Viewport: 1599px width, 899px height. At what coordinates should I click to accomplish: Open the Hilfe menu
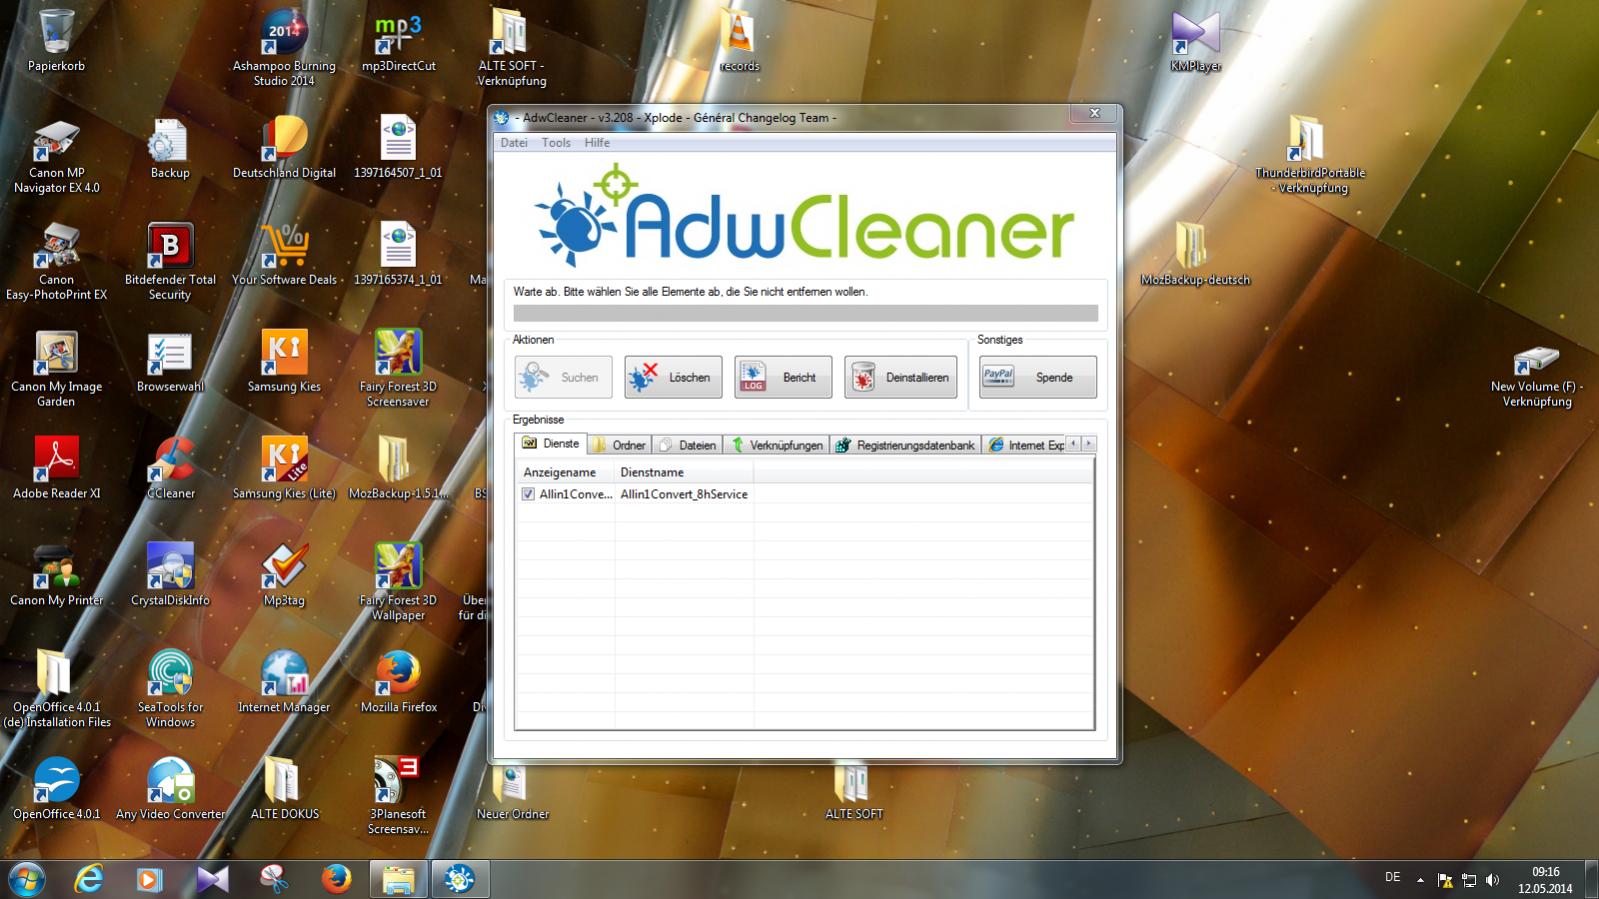coord(597,143)
